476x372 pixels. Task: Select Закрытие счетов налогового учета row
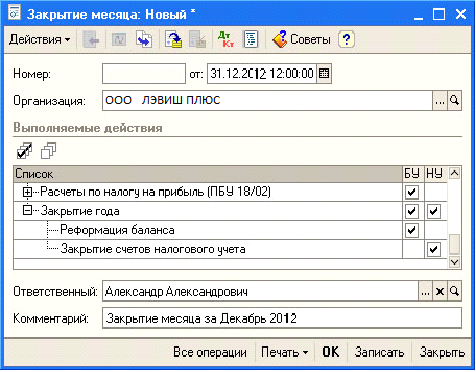tap(208, 249)
